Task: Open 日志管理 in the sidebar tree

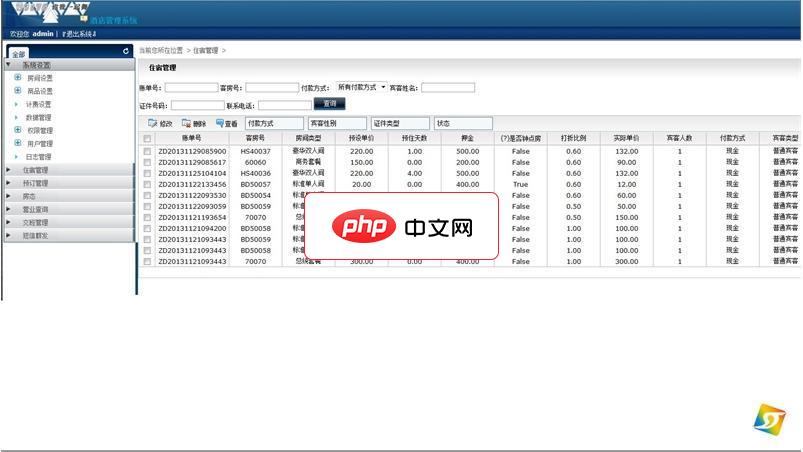Action: tap(39, 157)
